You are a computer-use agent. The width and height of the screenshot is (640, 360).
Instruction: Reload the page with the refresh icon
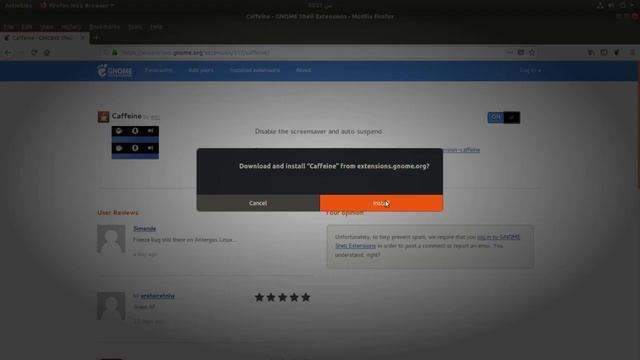point(34,52)
